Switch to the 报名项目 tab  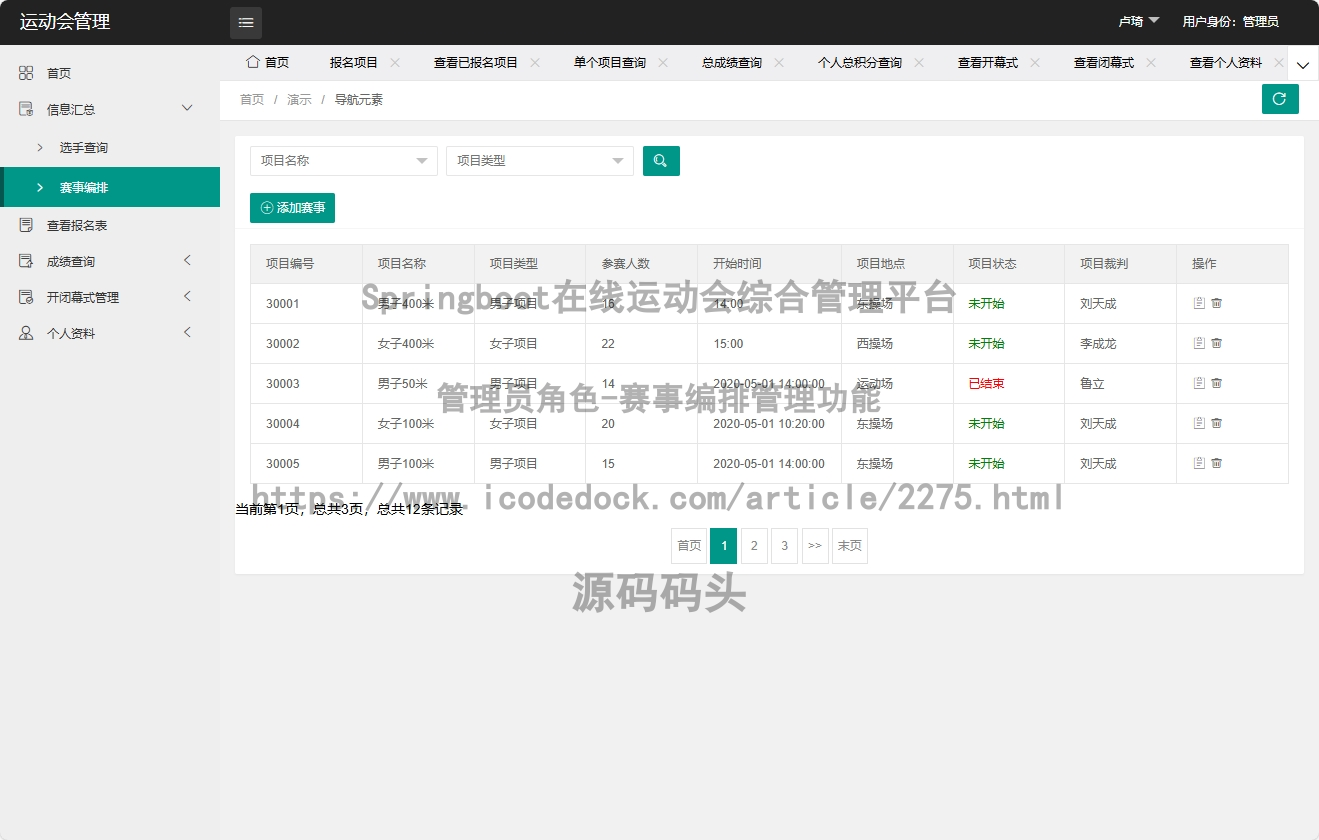click(354, 62)
